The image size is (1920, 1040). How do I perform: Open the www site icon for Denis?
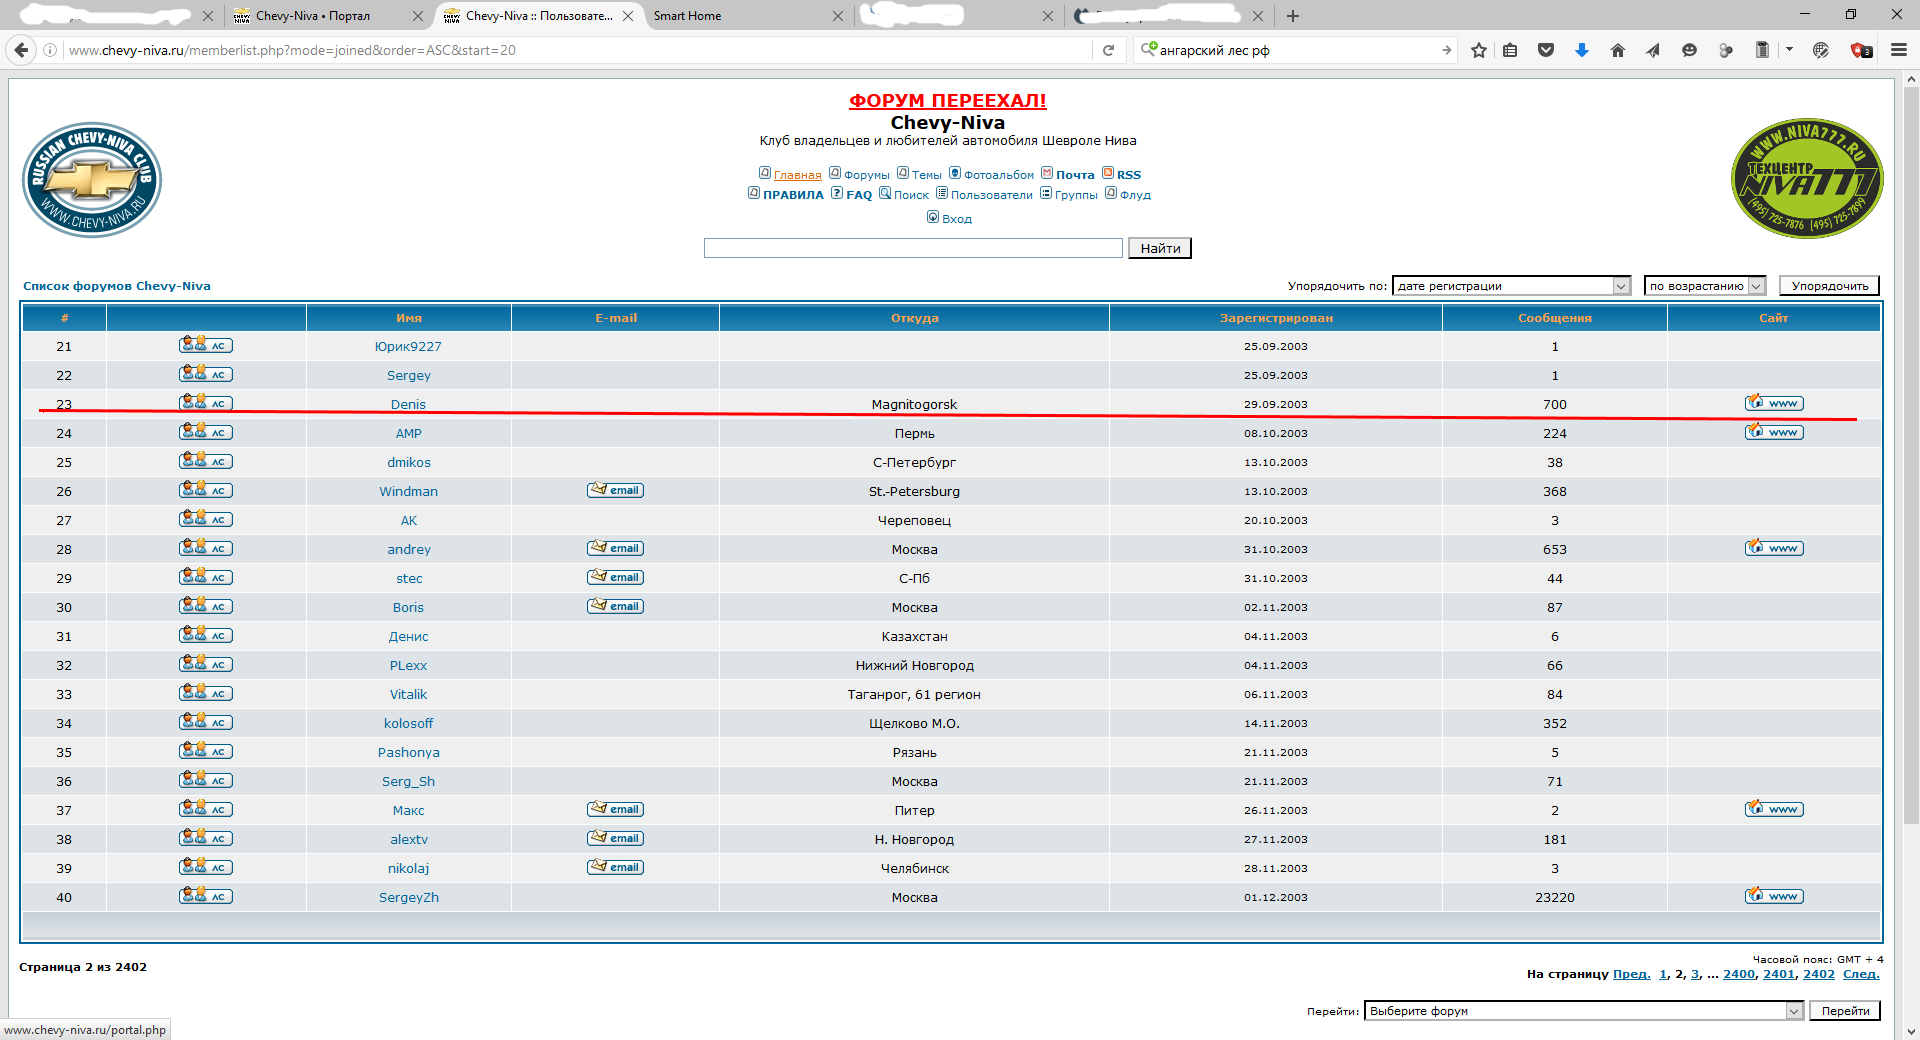pyautogui.click(x=1774, y=403)
